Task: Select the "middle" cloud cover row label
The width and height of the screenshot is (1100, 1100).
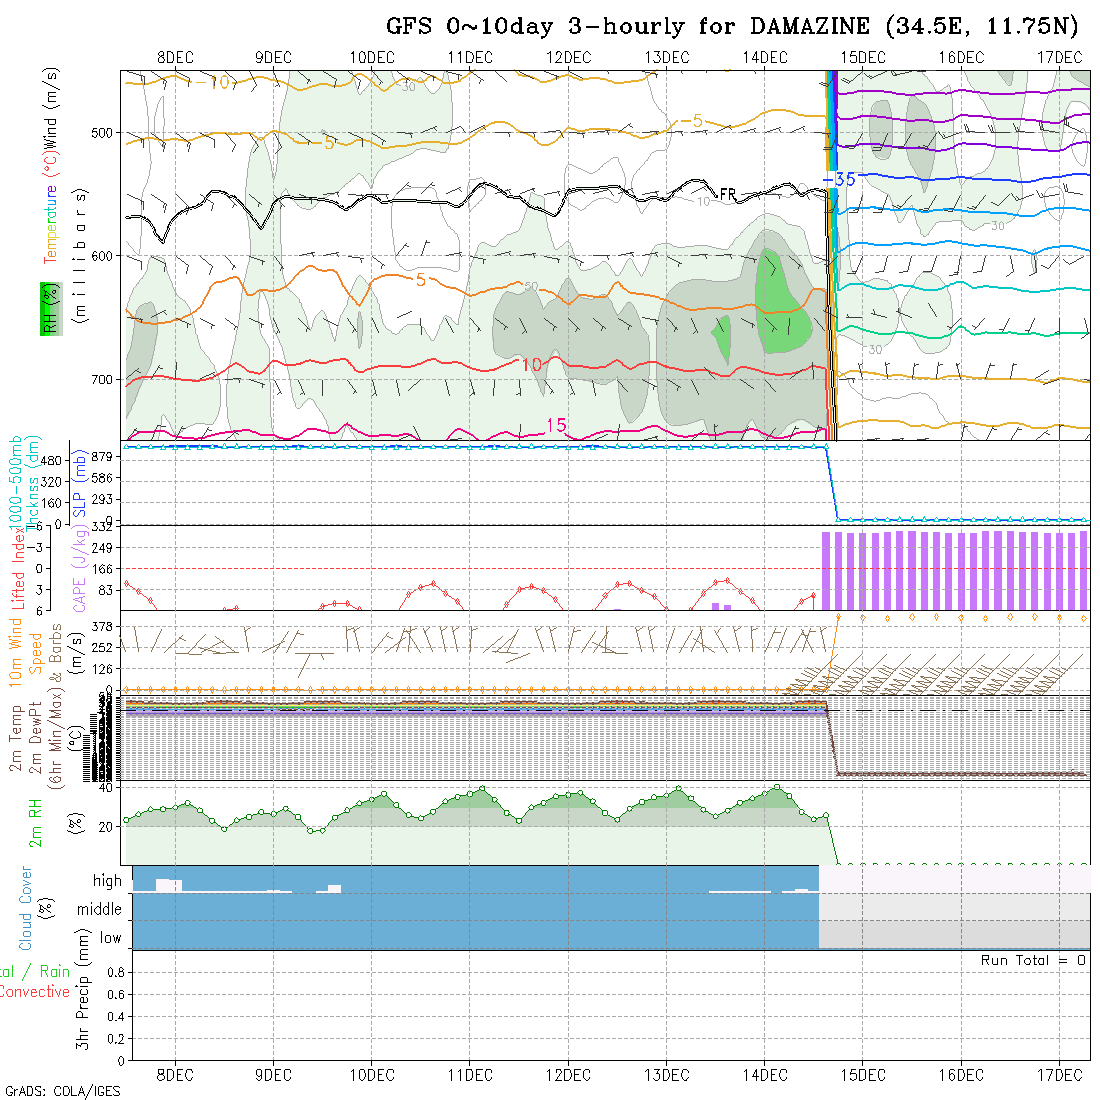Action: click(99, 909)
